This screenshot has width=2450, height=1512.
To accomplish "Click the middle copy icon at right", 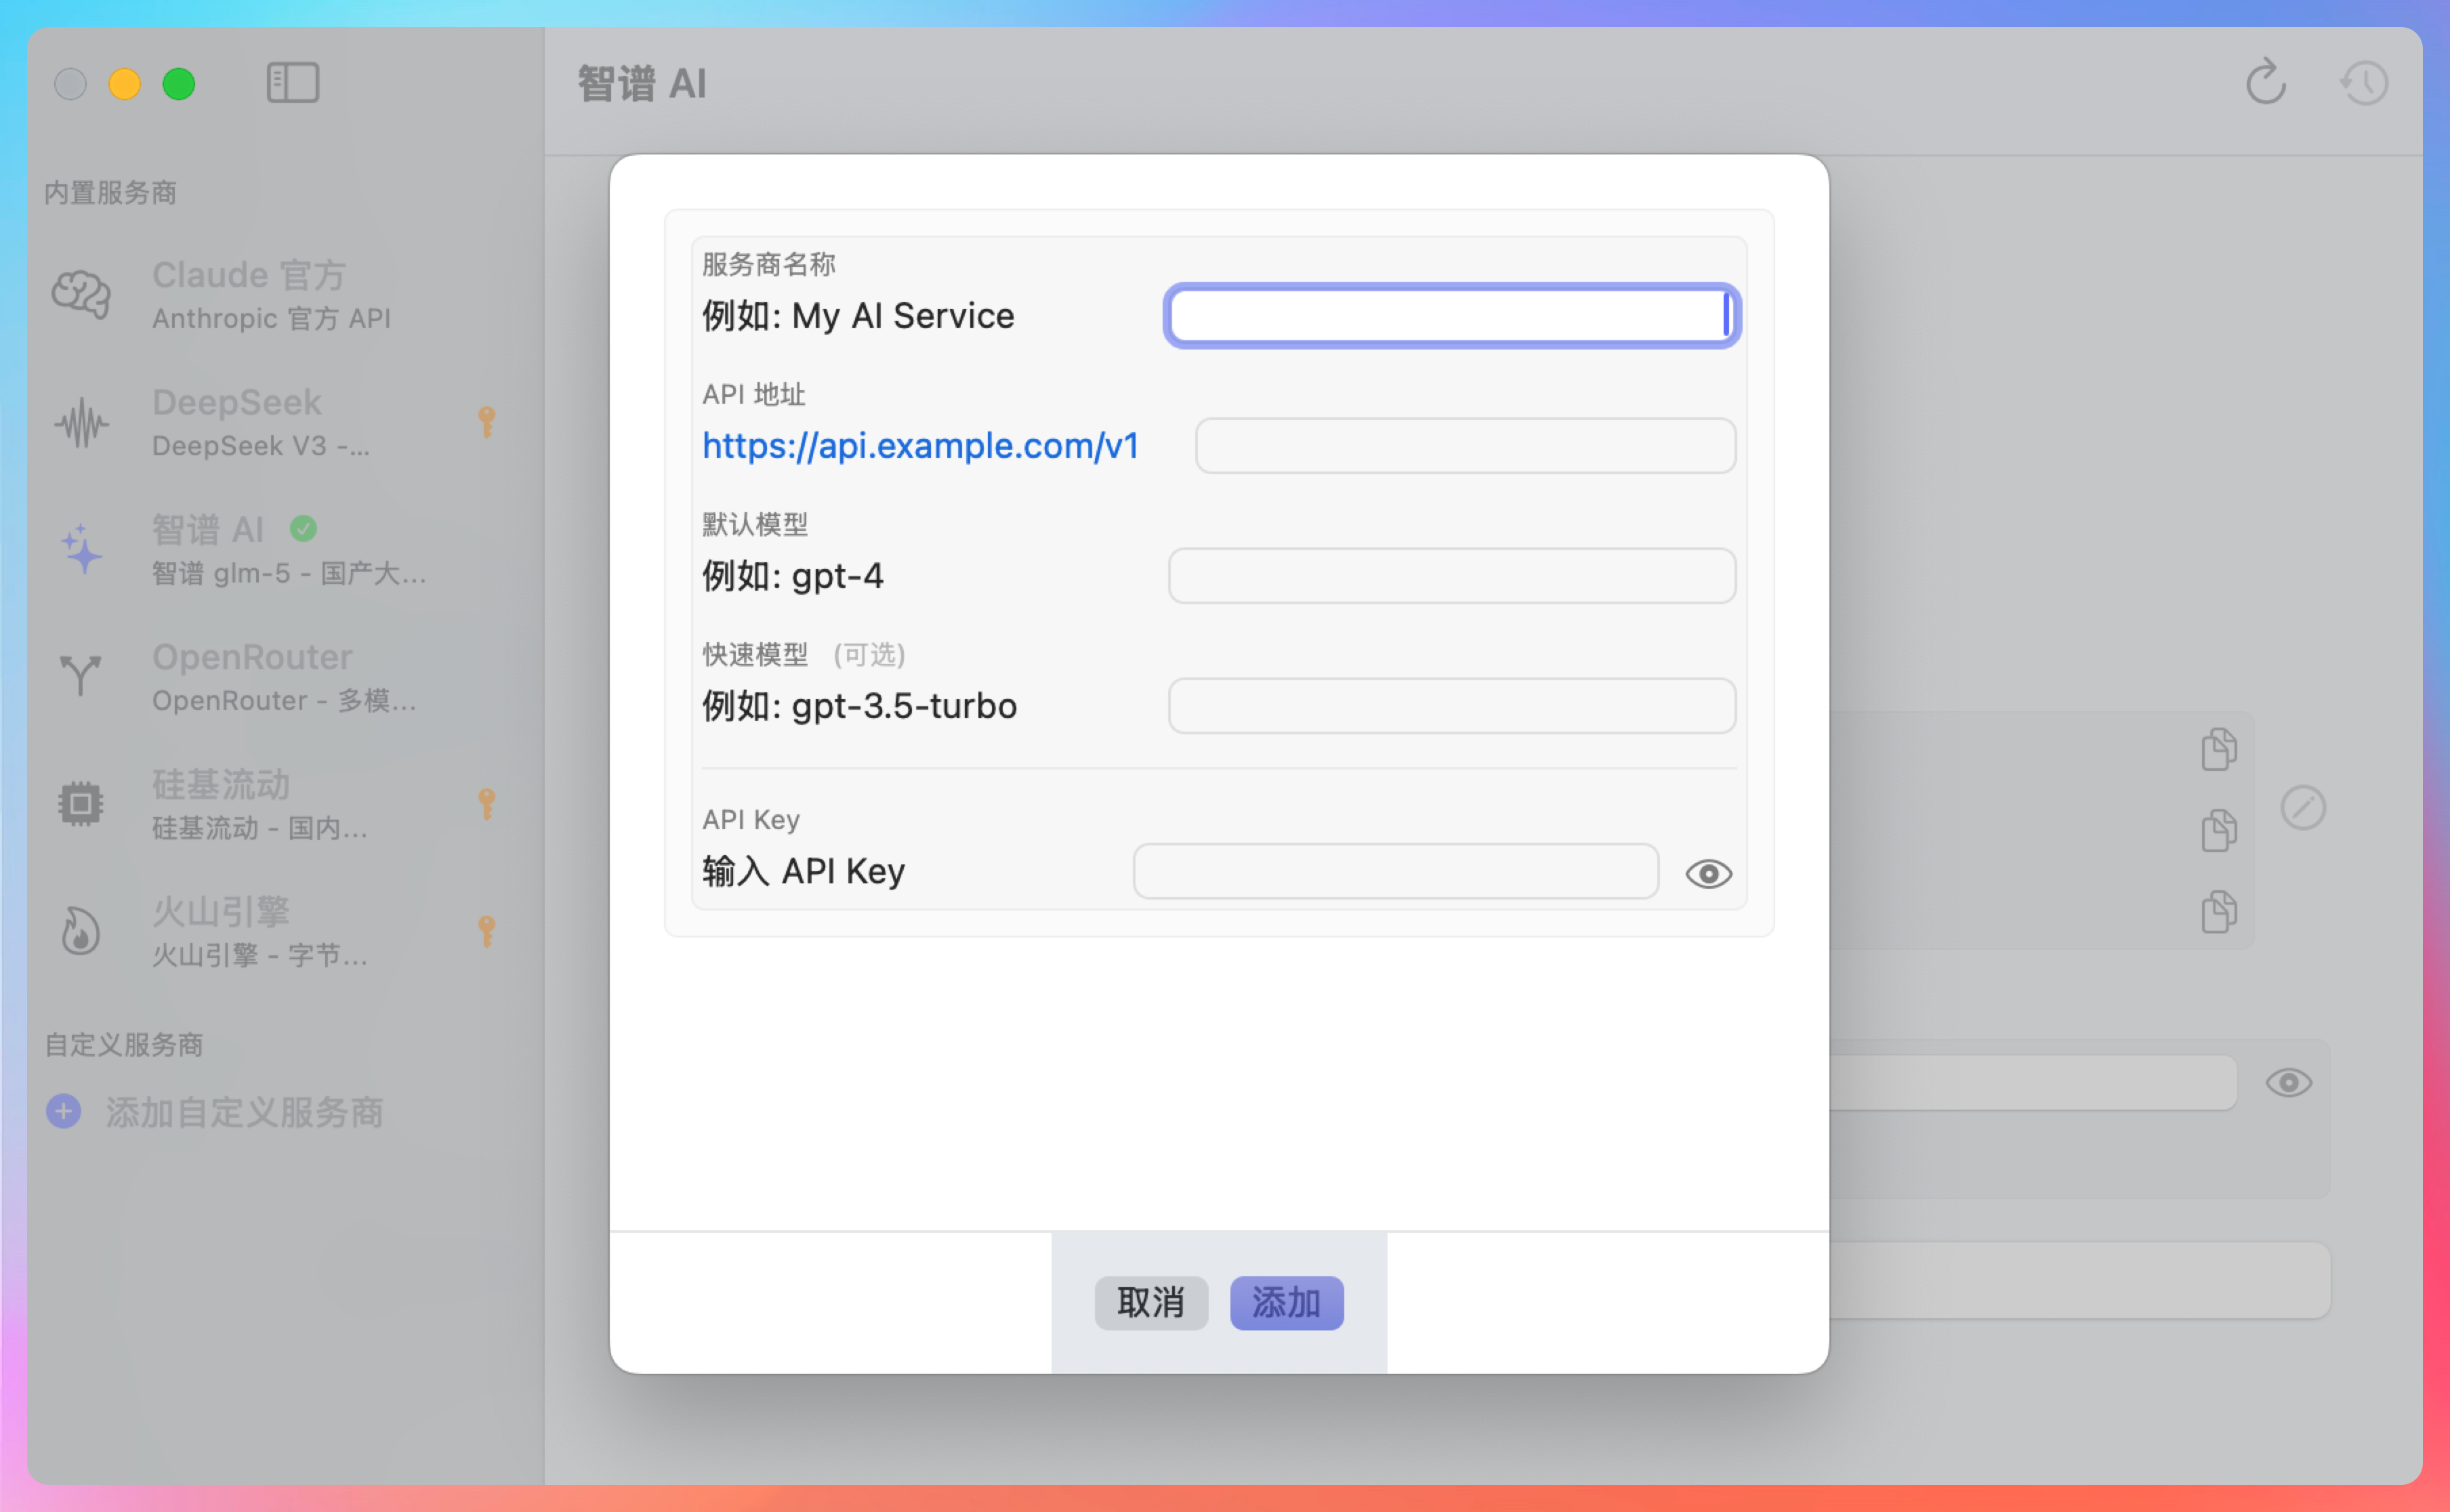I will [x=2218, y=830].
